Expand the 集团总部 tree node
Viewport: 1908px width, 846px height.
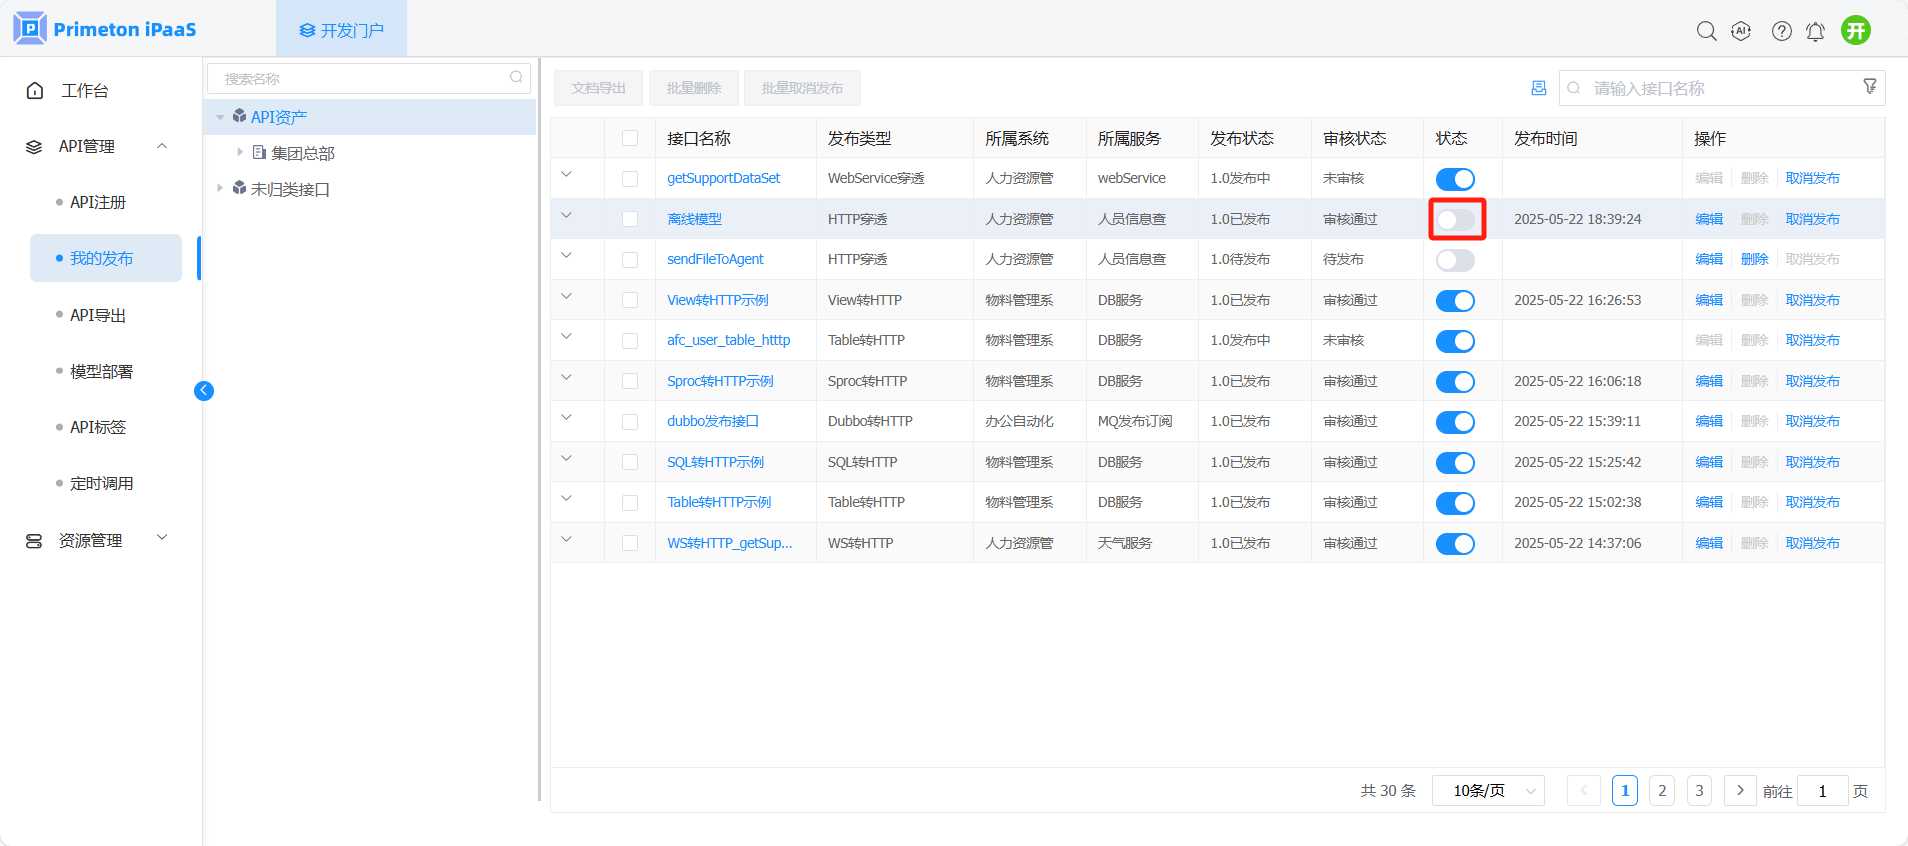pyautogui.click(x=240, y=152)
